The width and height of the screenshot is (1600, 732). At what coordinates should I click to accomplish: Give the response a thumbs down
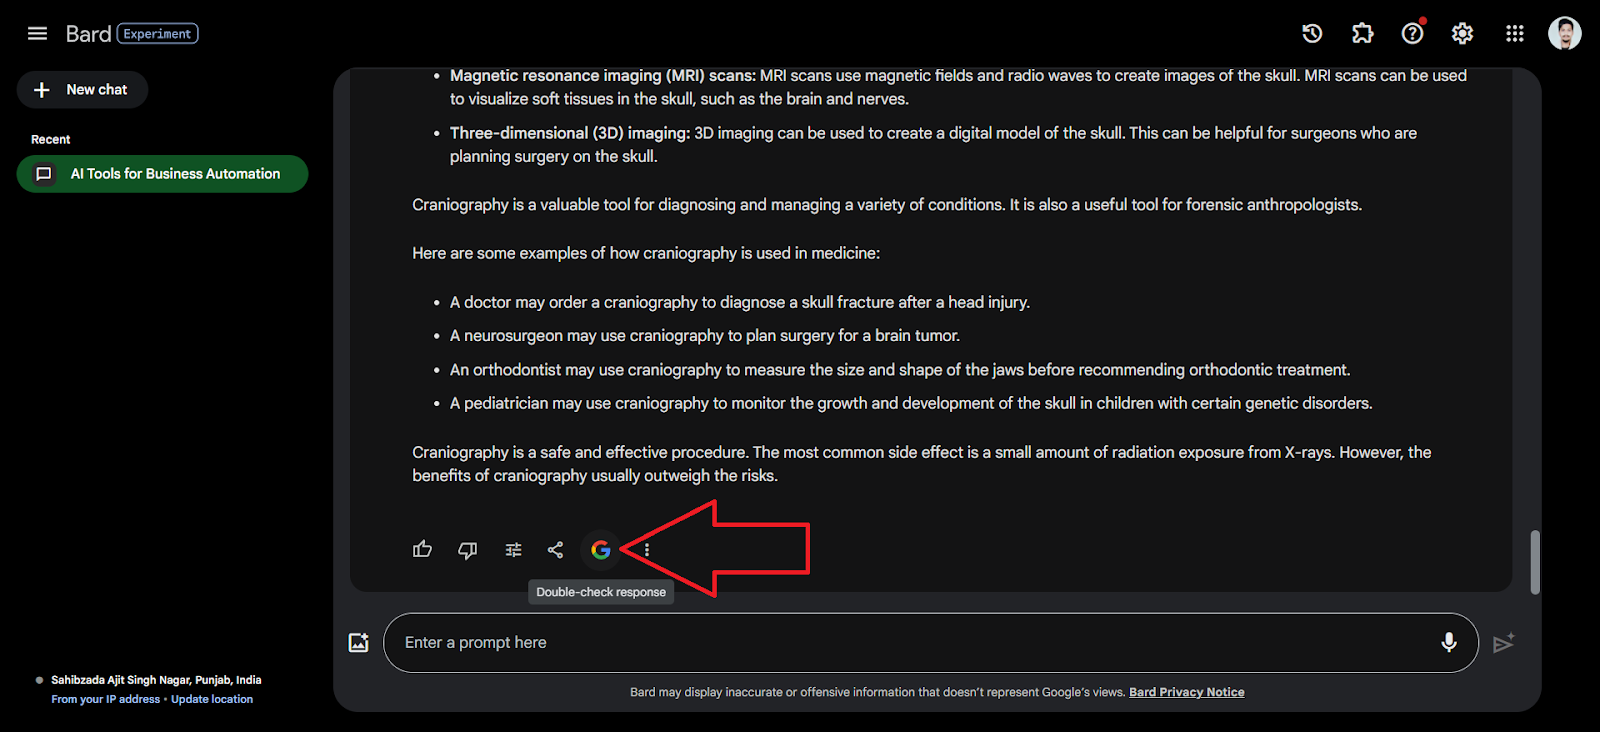467,550
